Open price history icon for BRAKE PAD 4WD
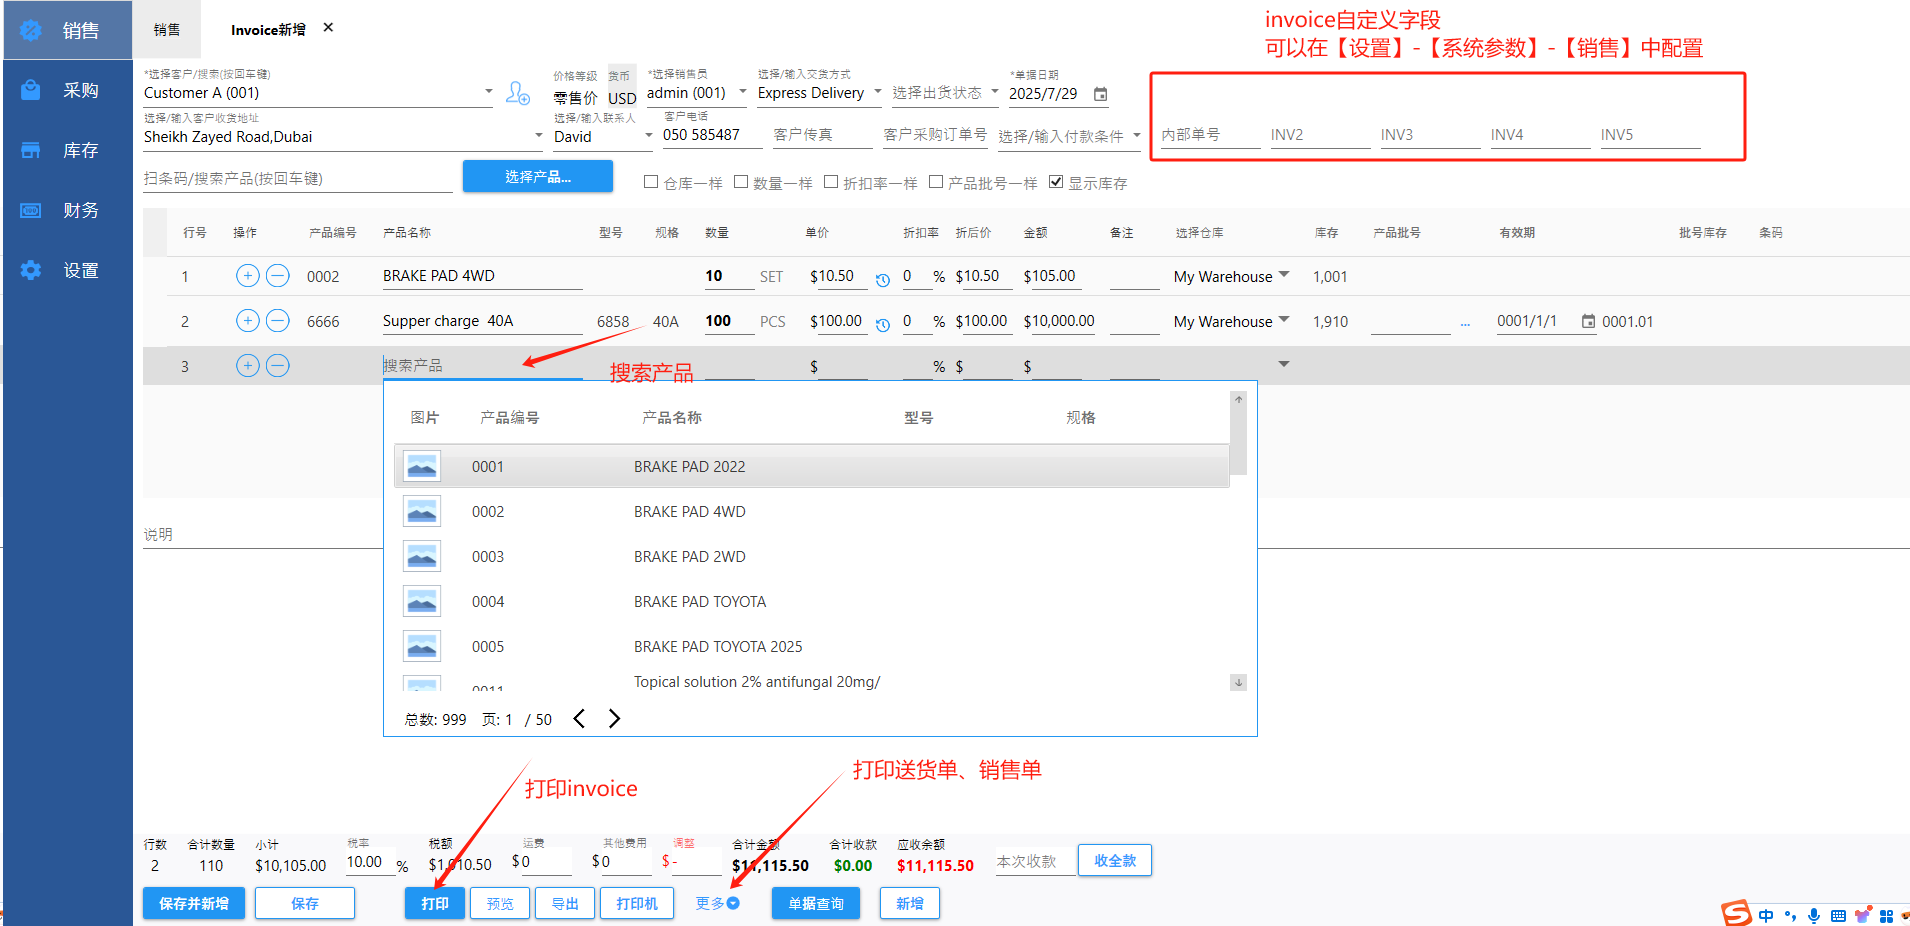The width and height of the screenshot is (1910, 926). (x=882, y=280)
